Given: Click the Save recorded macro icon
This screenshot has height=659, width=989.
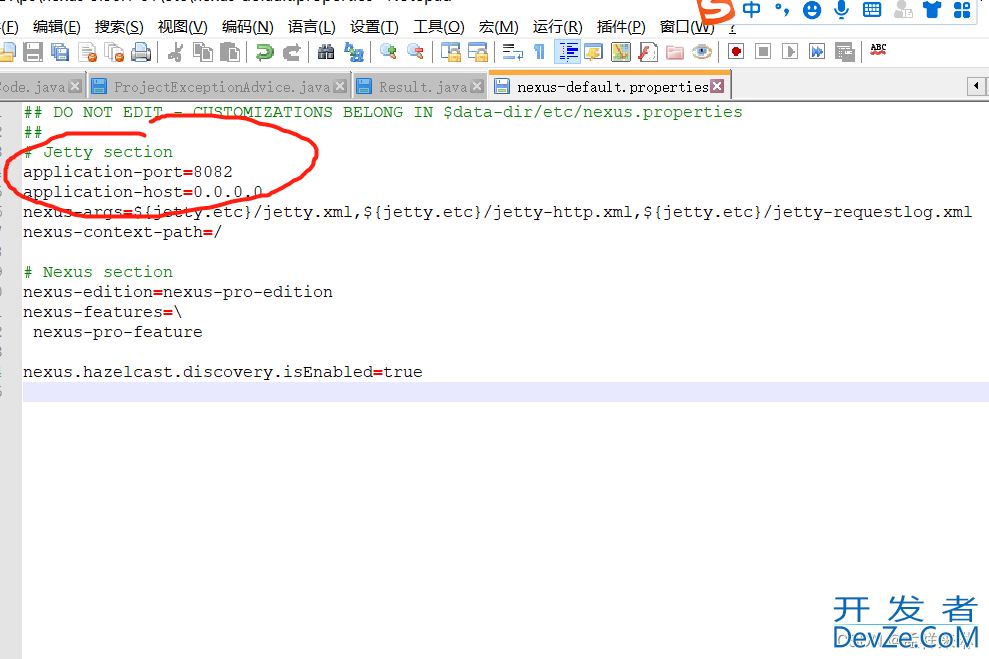Looking at the screenshot, I should 844,51.
